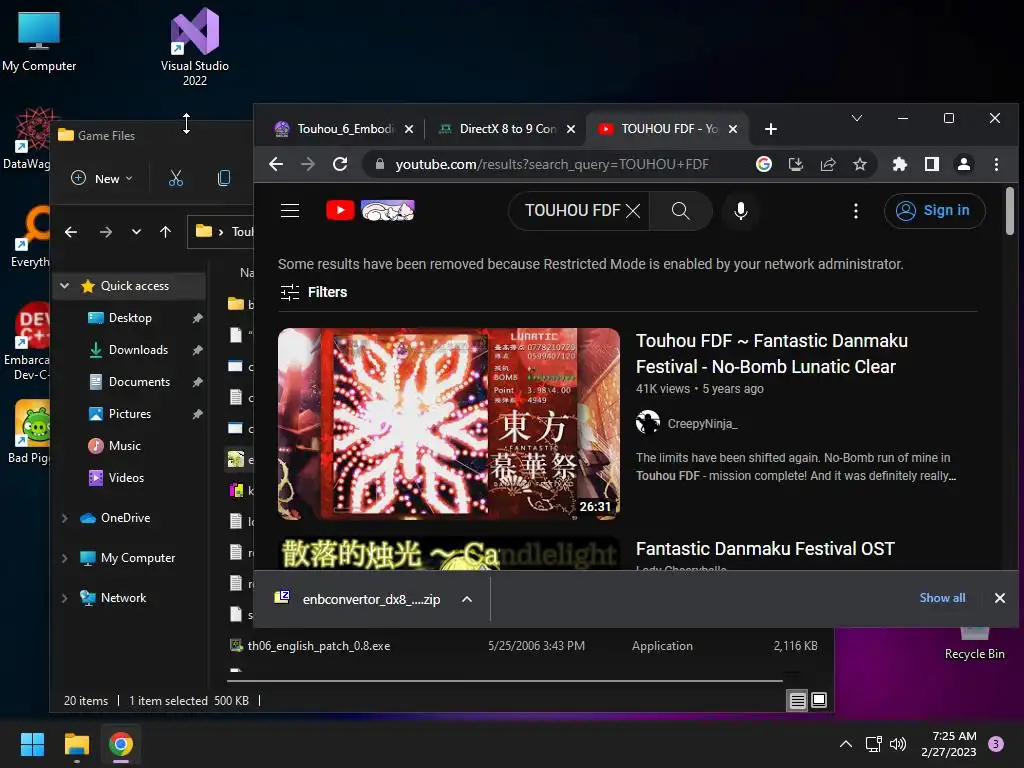This screenshot has width=1024, height=768.
Task: Go forward in File Explorer
Action: pos(105,231)
